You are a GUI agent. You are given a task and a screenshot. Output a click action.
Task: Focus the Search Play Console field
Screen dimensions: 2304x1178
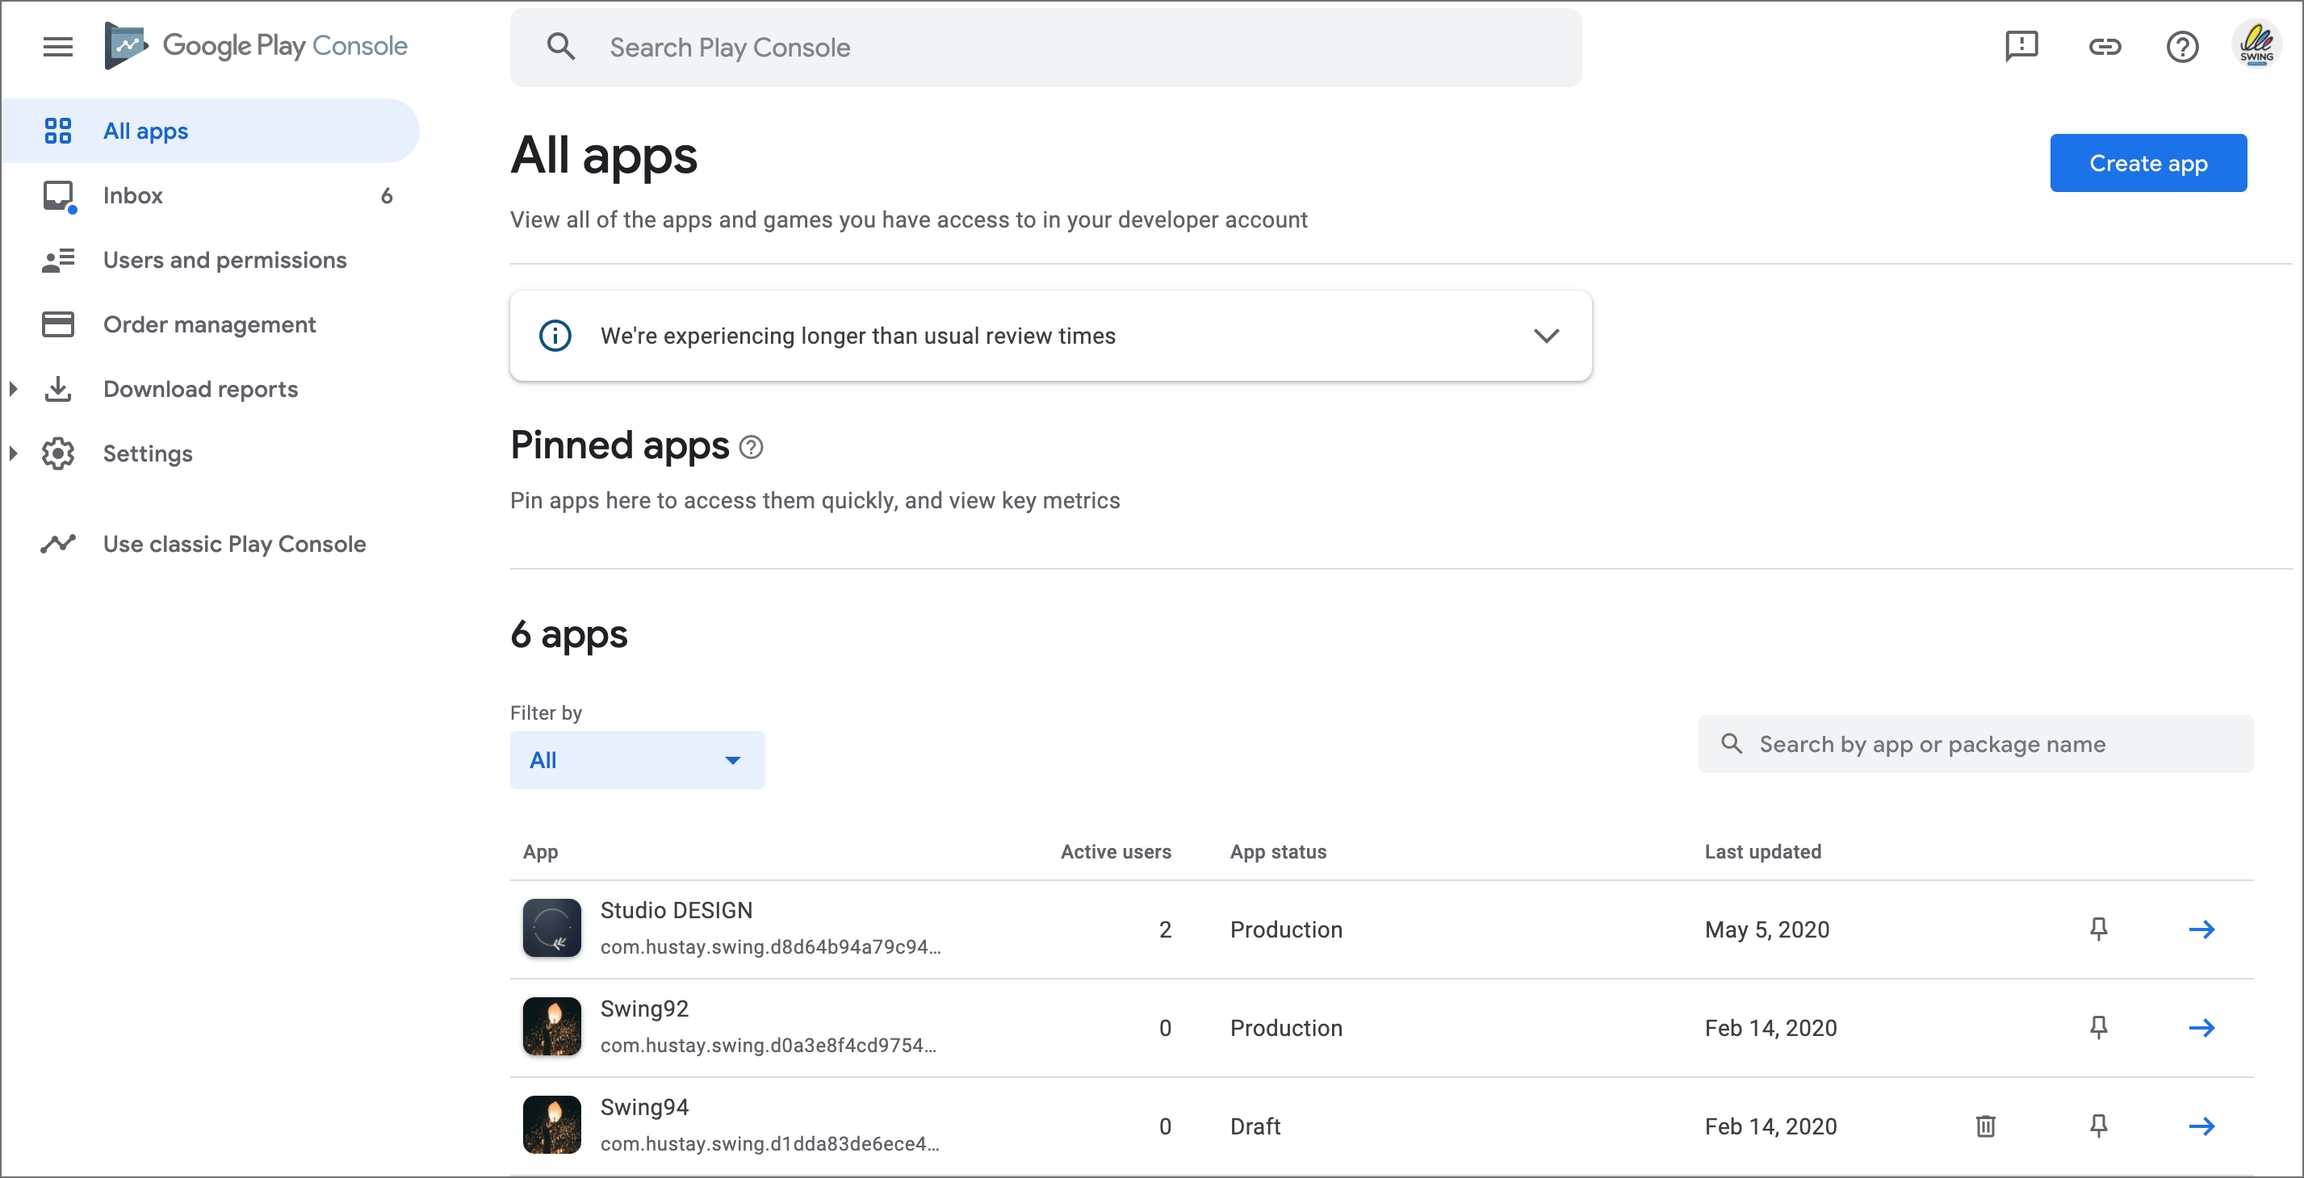pos(1046,47)
